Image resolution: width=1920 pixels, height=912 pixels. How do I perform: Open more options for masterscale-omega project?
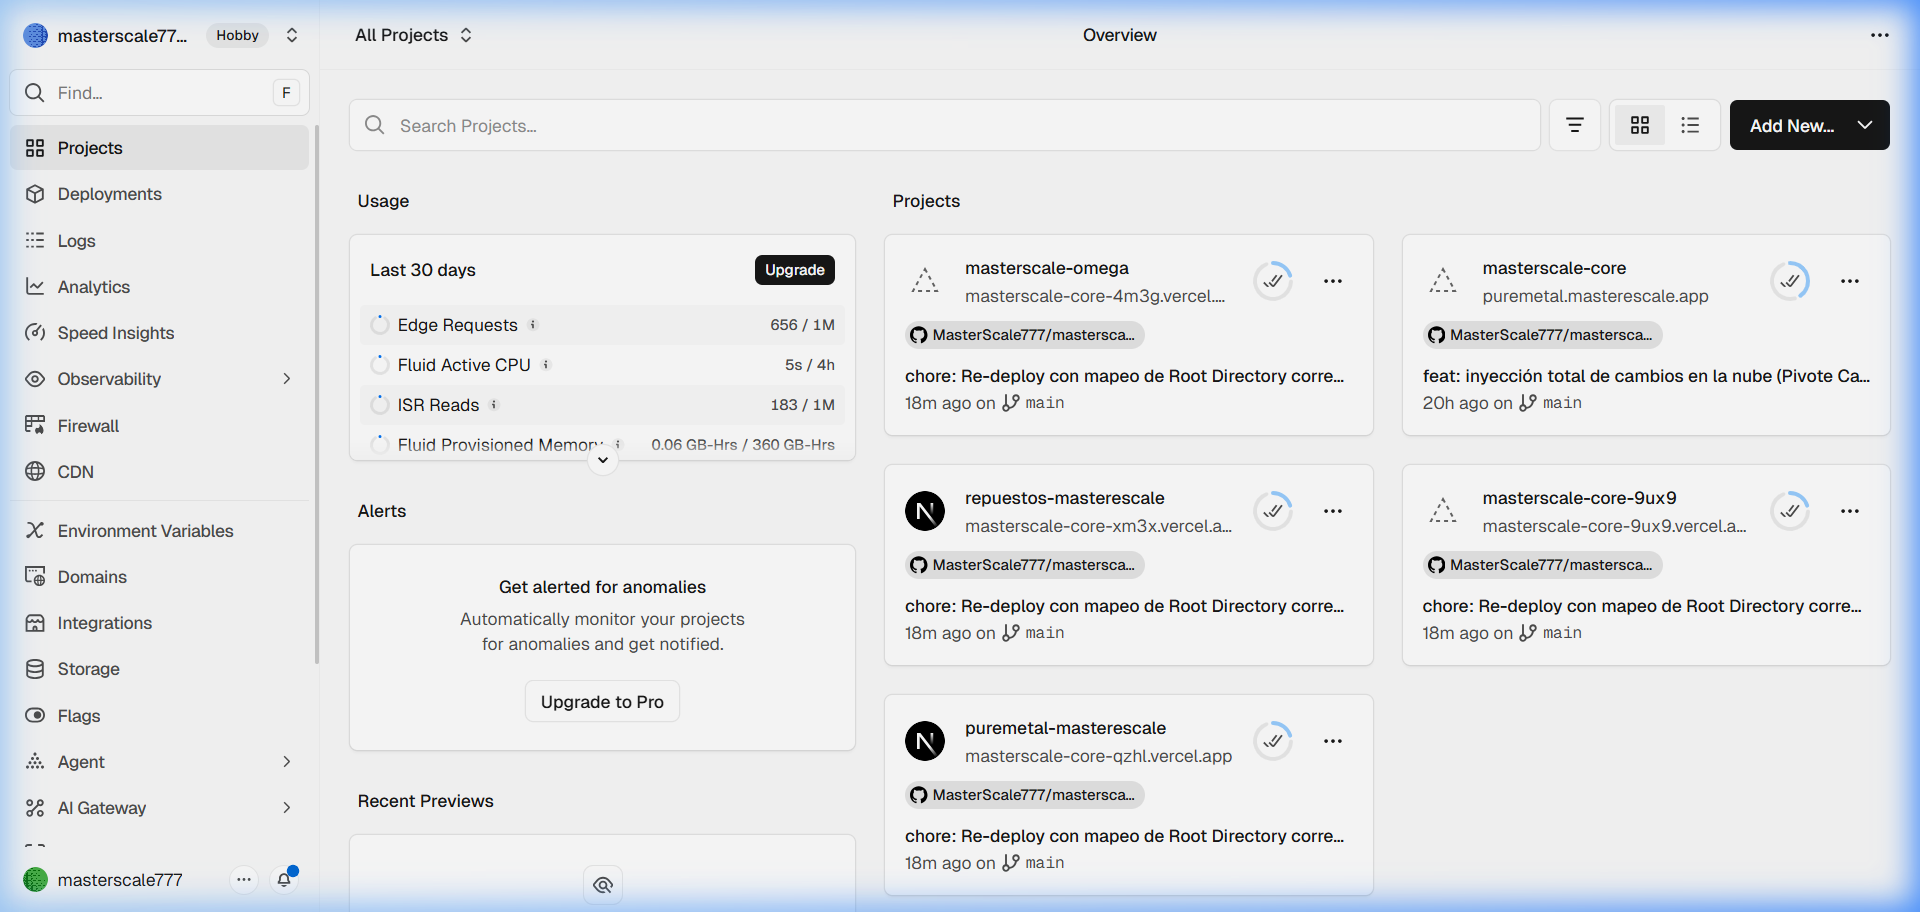[1333, 281]
